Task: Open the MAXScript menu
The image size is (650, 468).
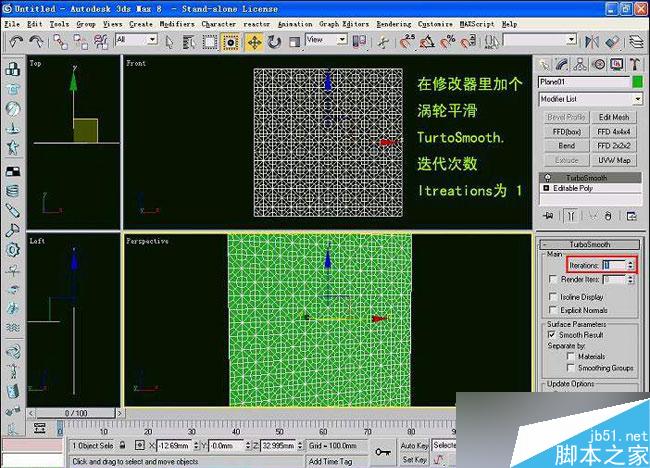Action: 477,24
